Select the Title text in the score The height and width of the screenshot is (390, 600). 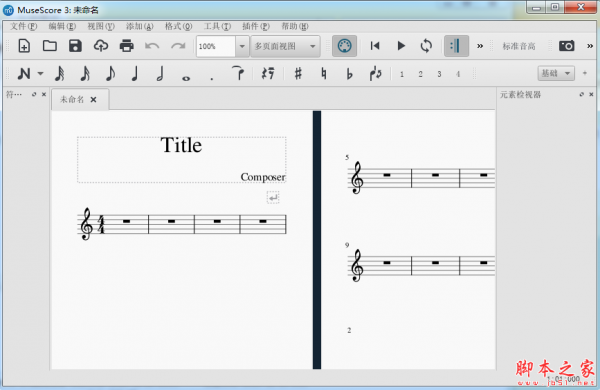point(181,145)
